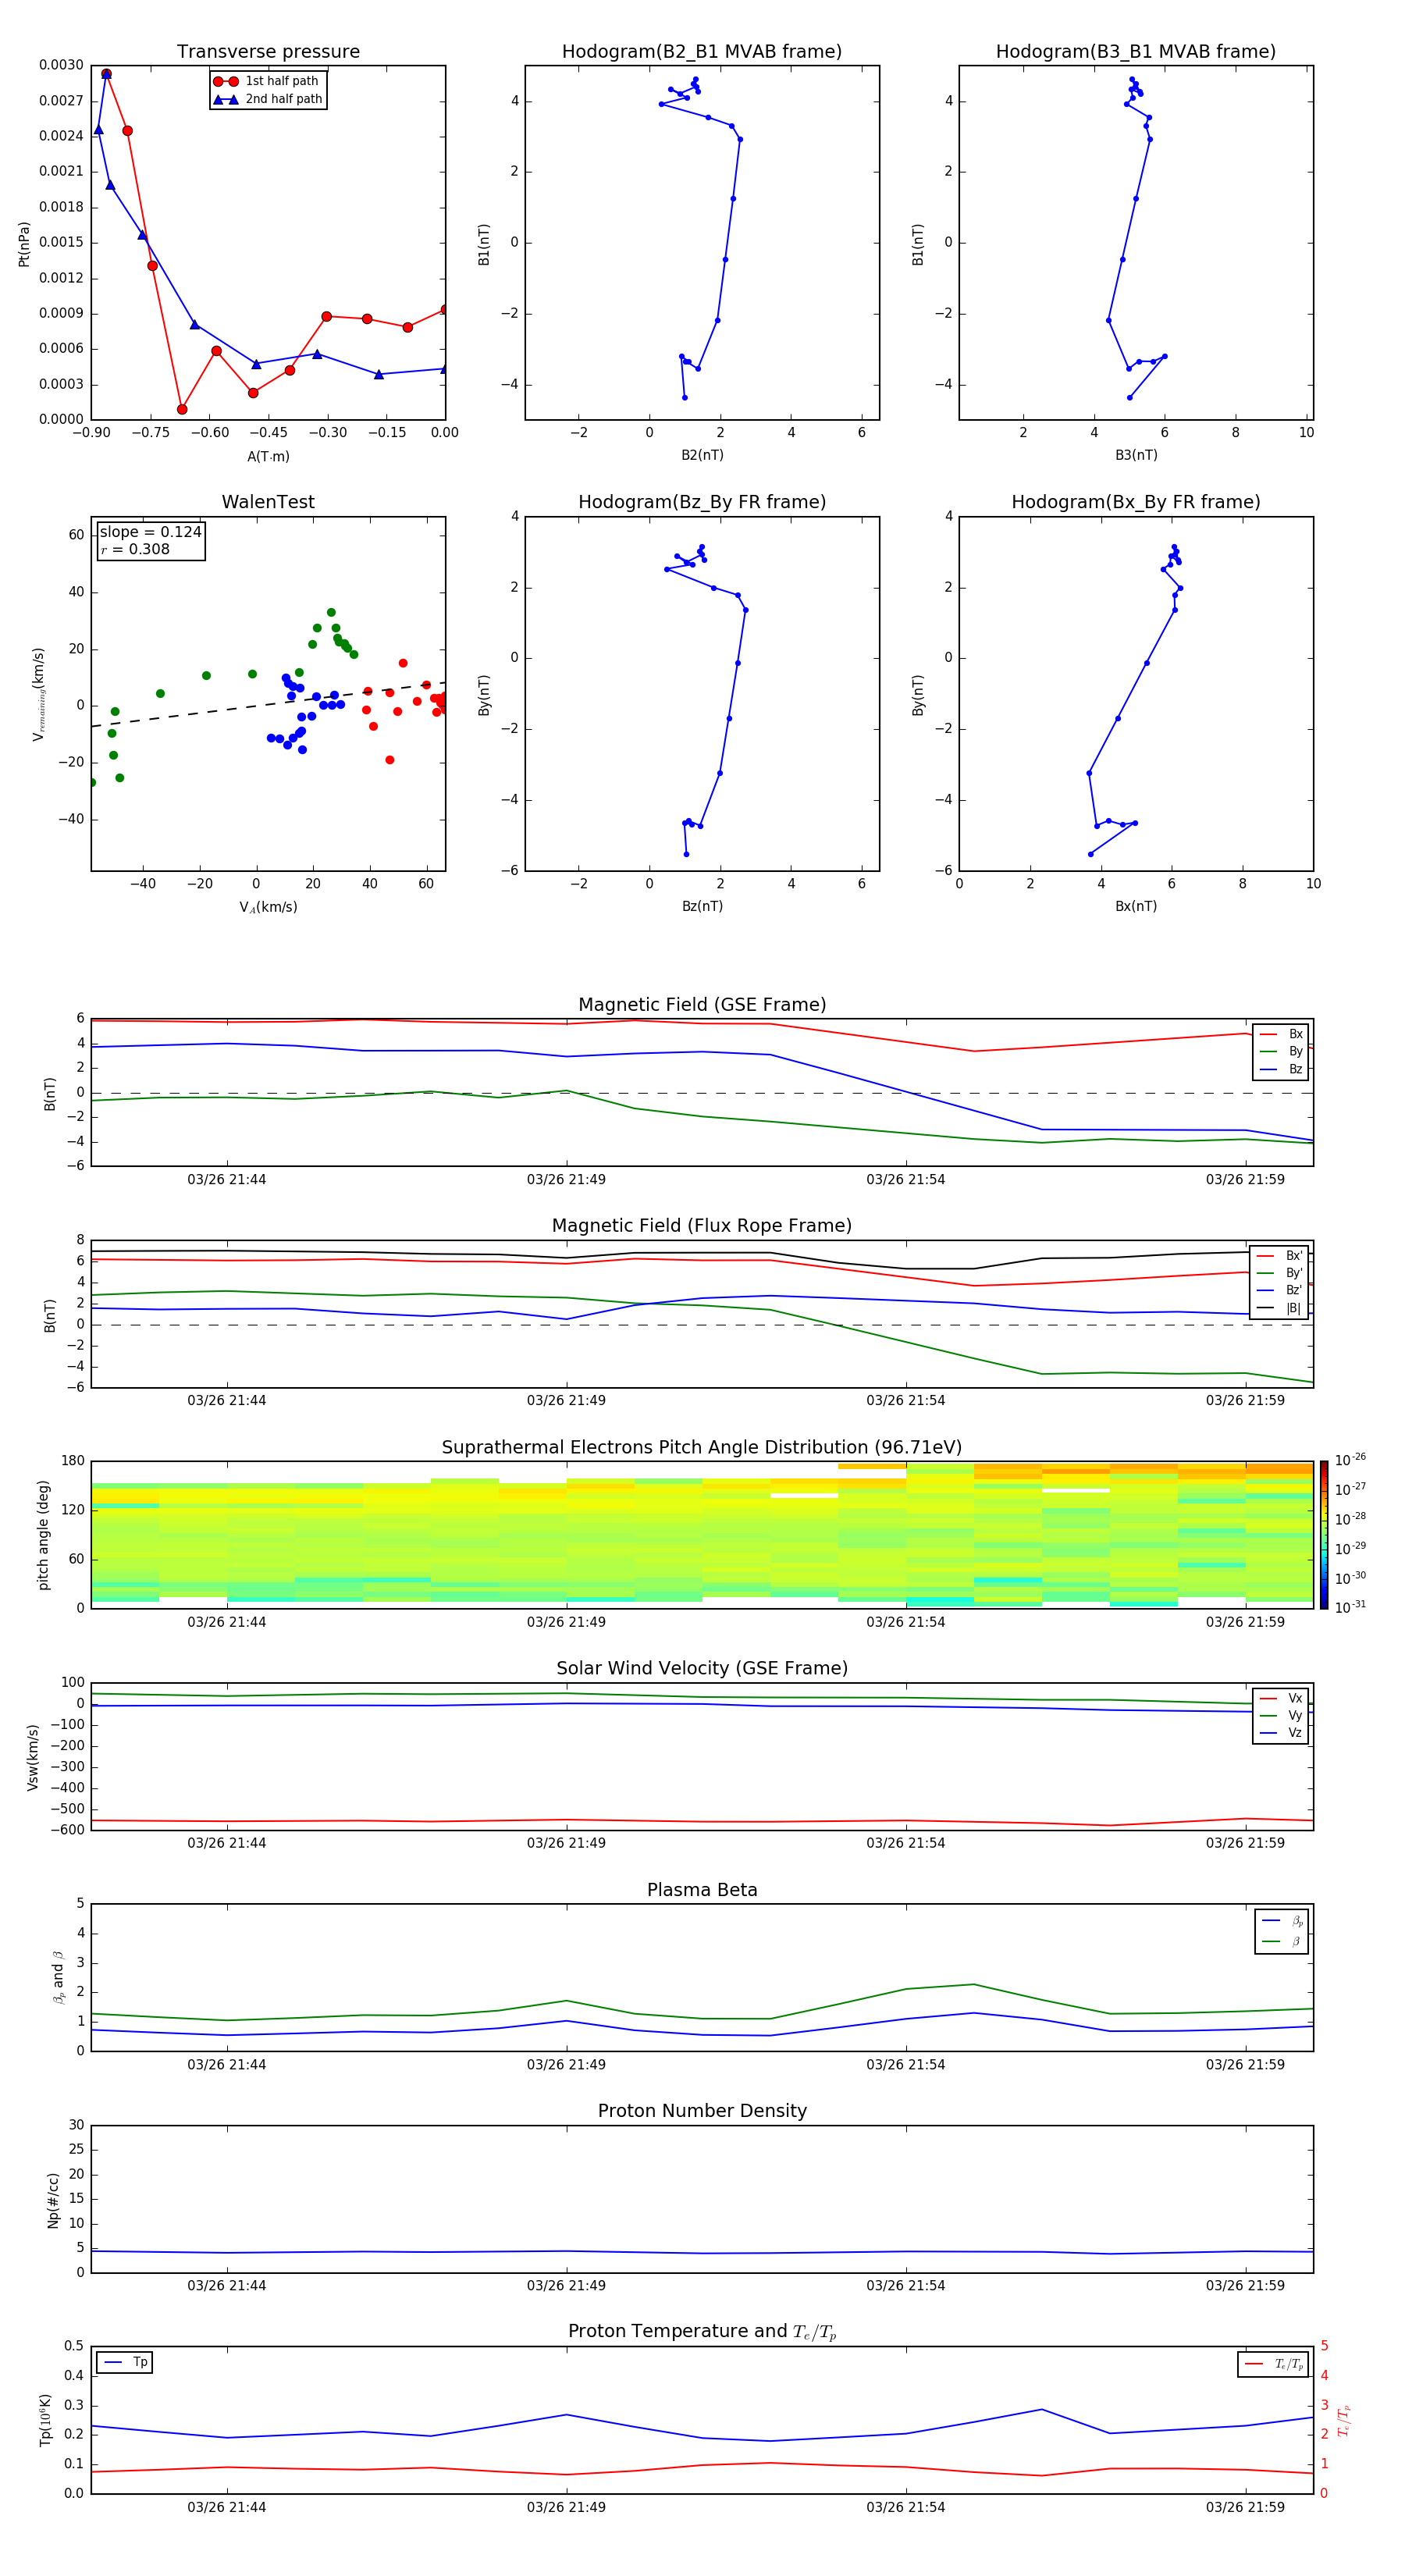Click the '180' tick on pitch angle axis
Viewport: 1405px width, 2576px height.
point(73,1461)
